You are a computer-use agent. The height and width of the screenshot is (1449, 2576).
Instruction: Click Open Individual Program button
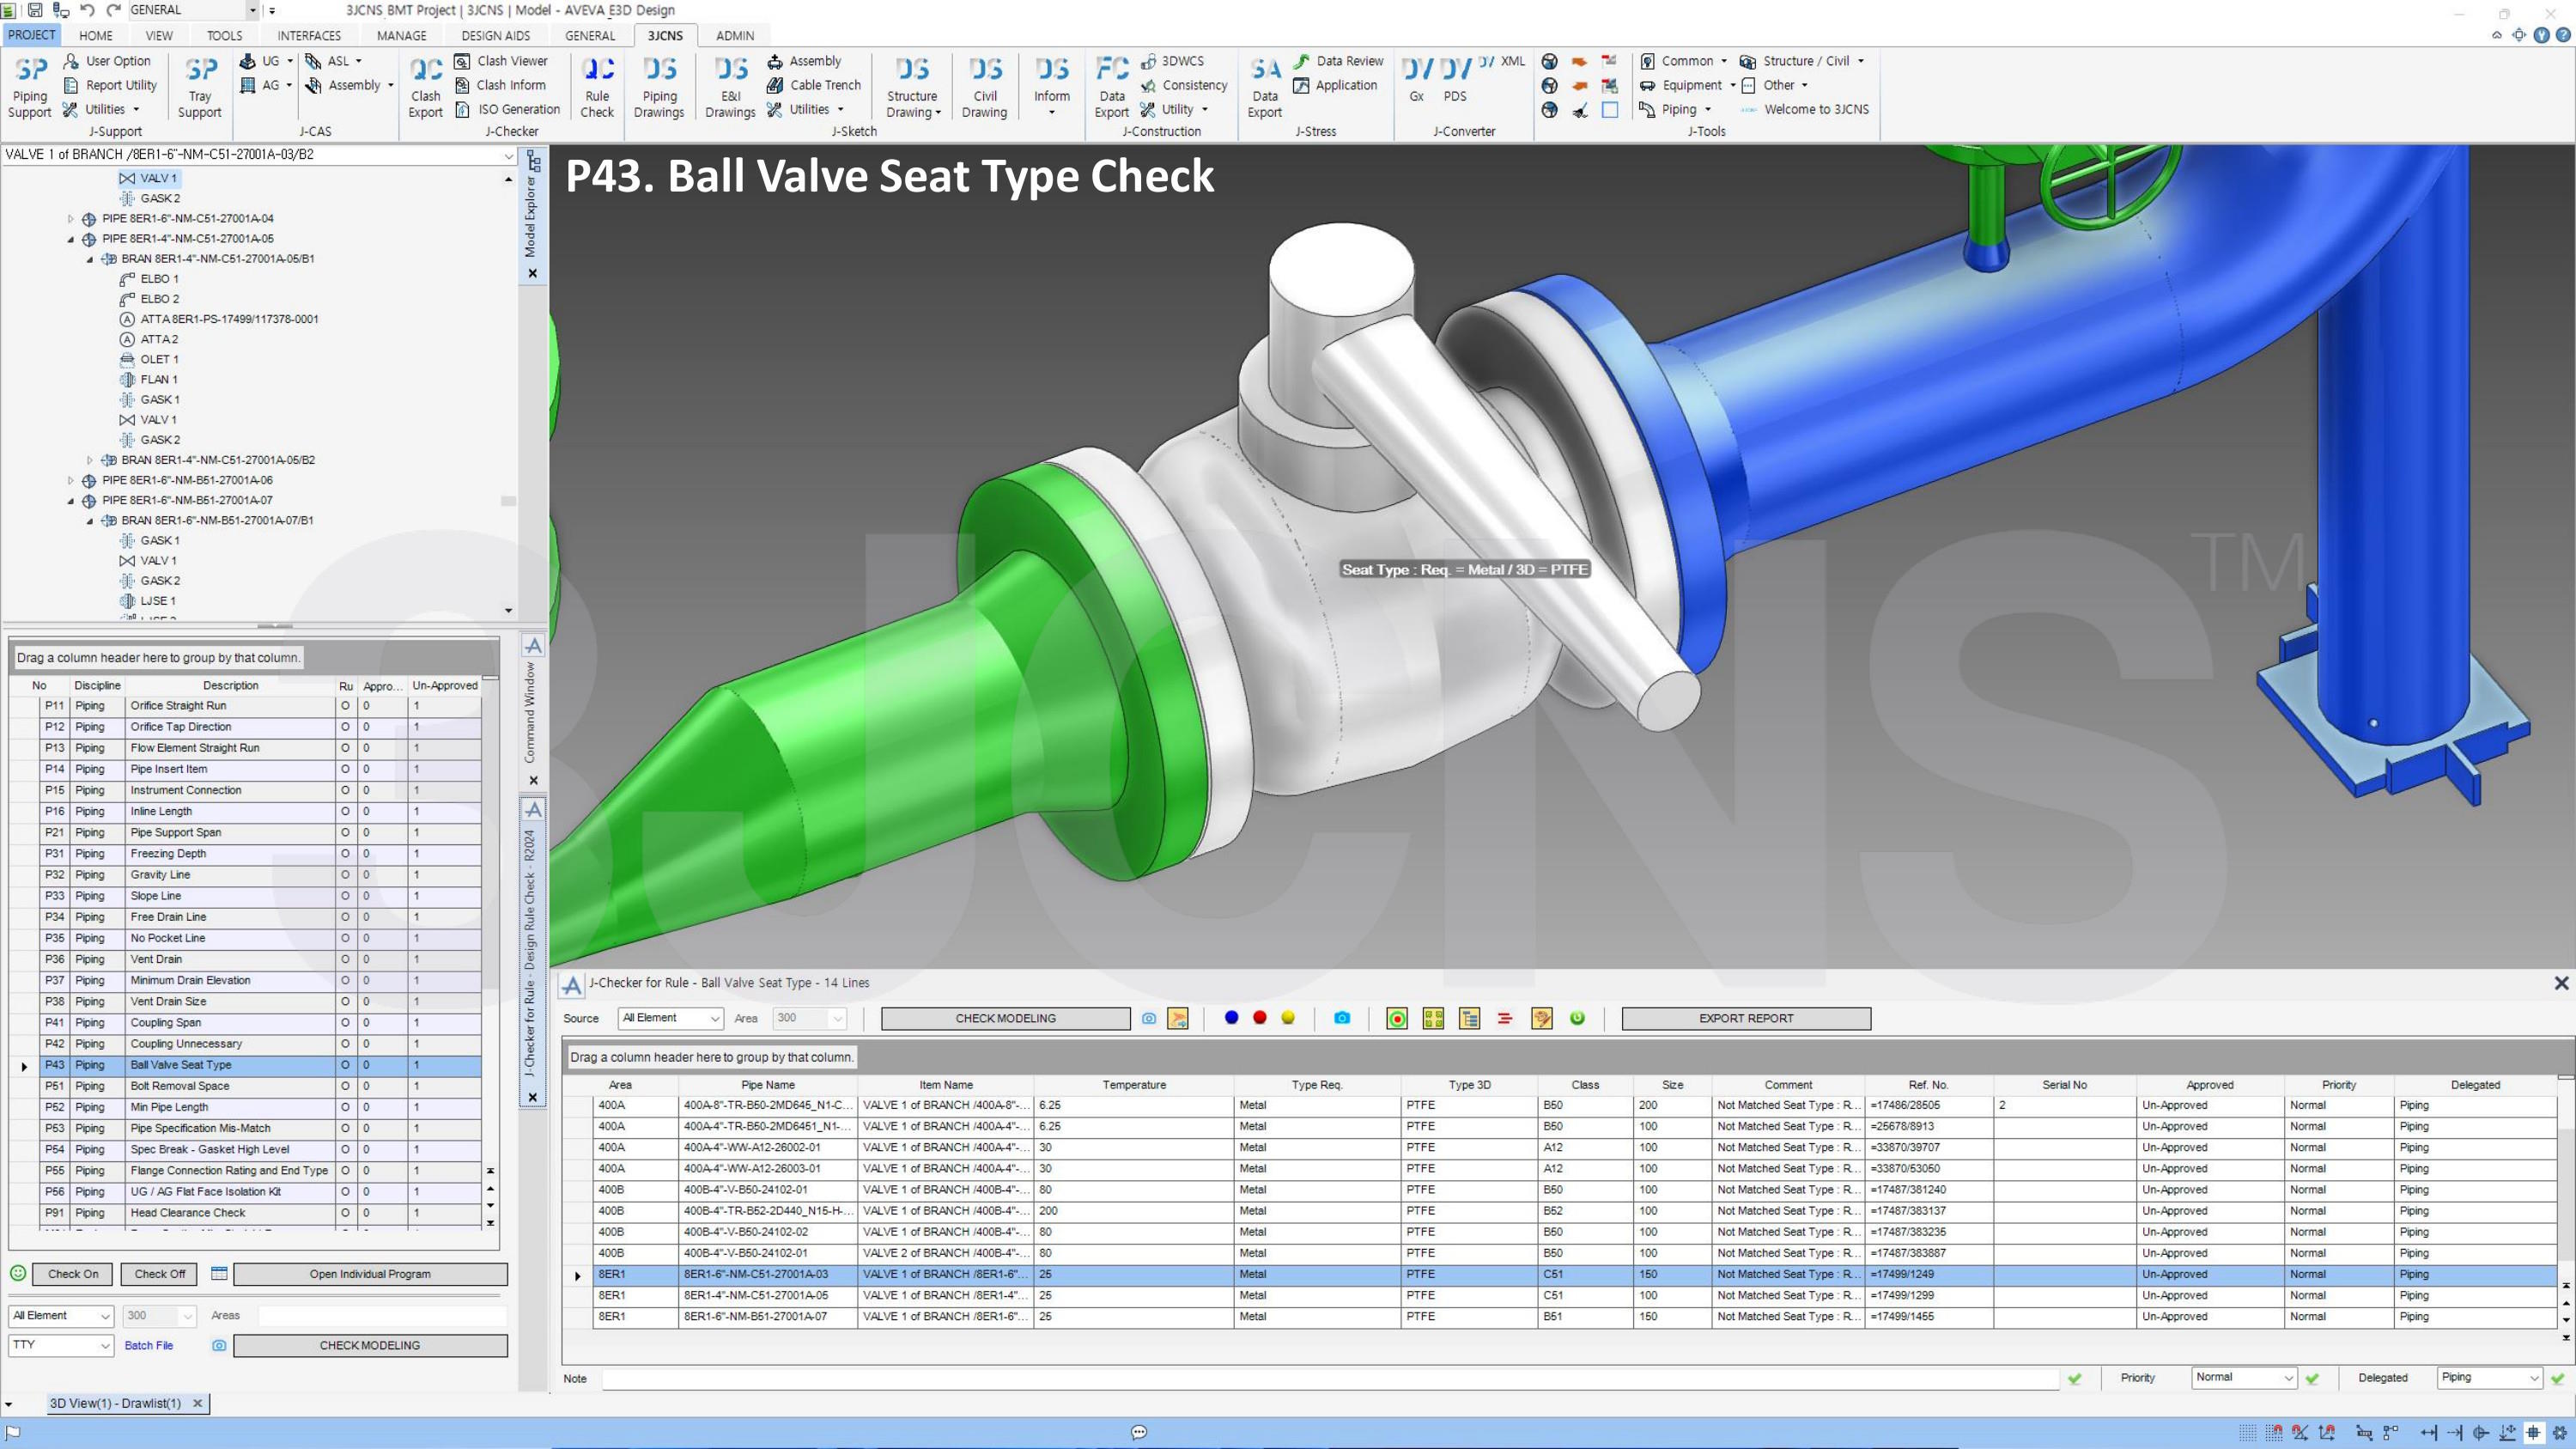click(x=370, y=1274)
